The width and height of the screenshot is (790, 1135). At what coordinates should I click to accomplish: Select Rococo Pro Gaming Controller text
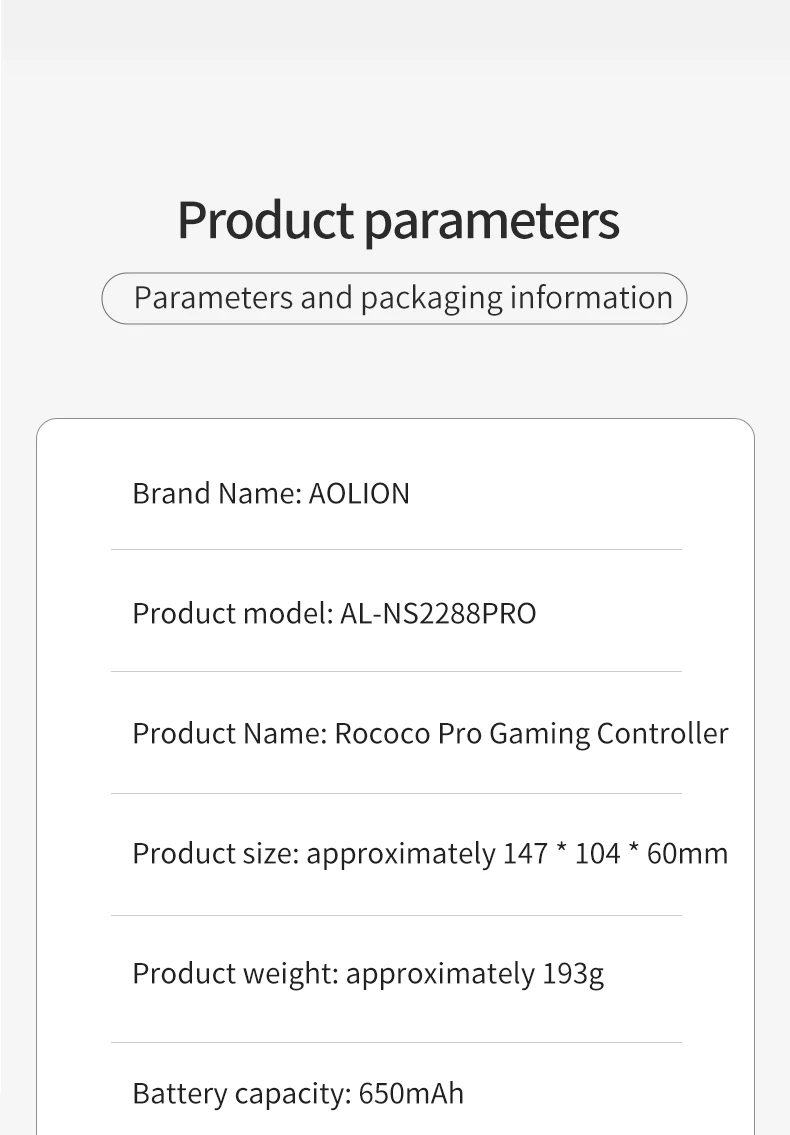click(531, 733)
